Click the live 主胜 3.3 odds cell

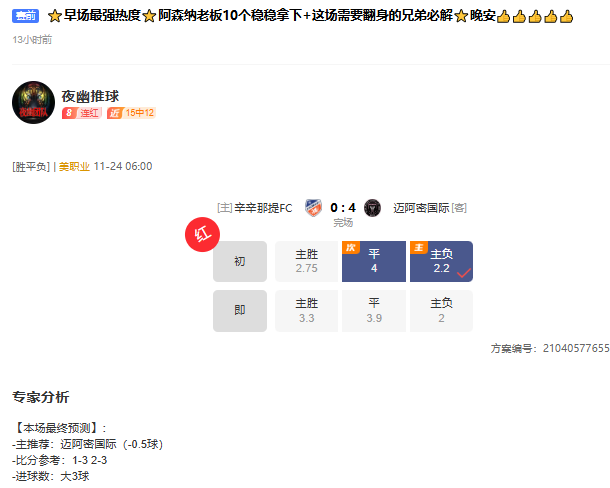click(307, 311)
